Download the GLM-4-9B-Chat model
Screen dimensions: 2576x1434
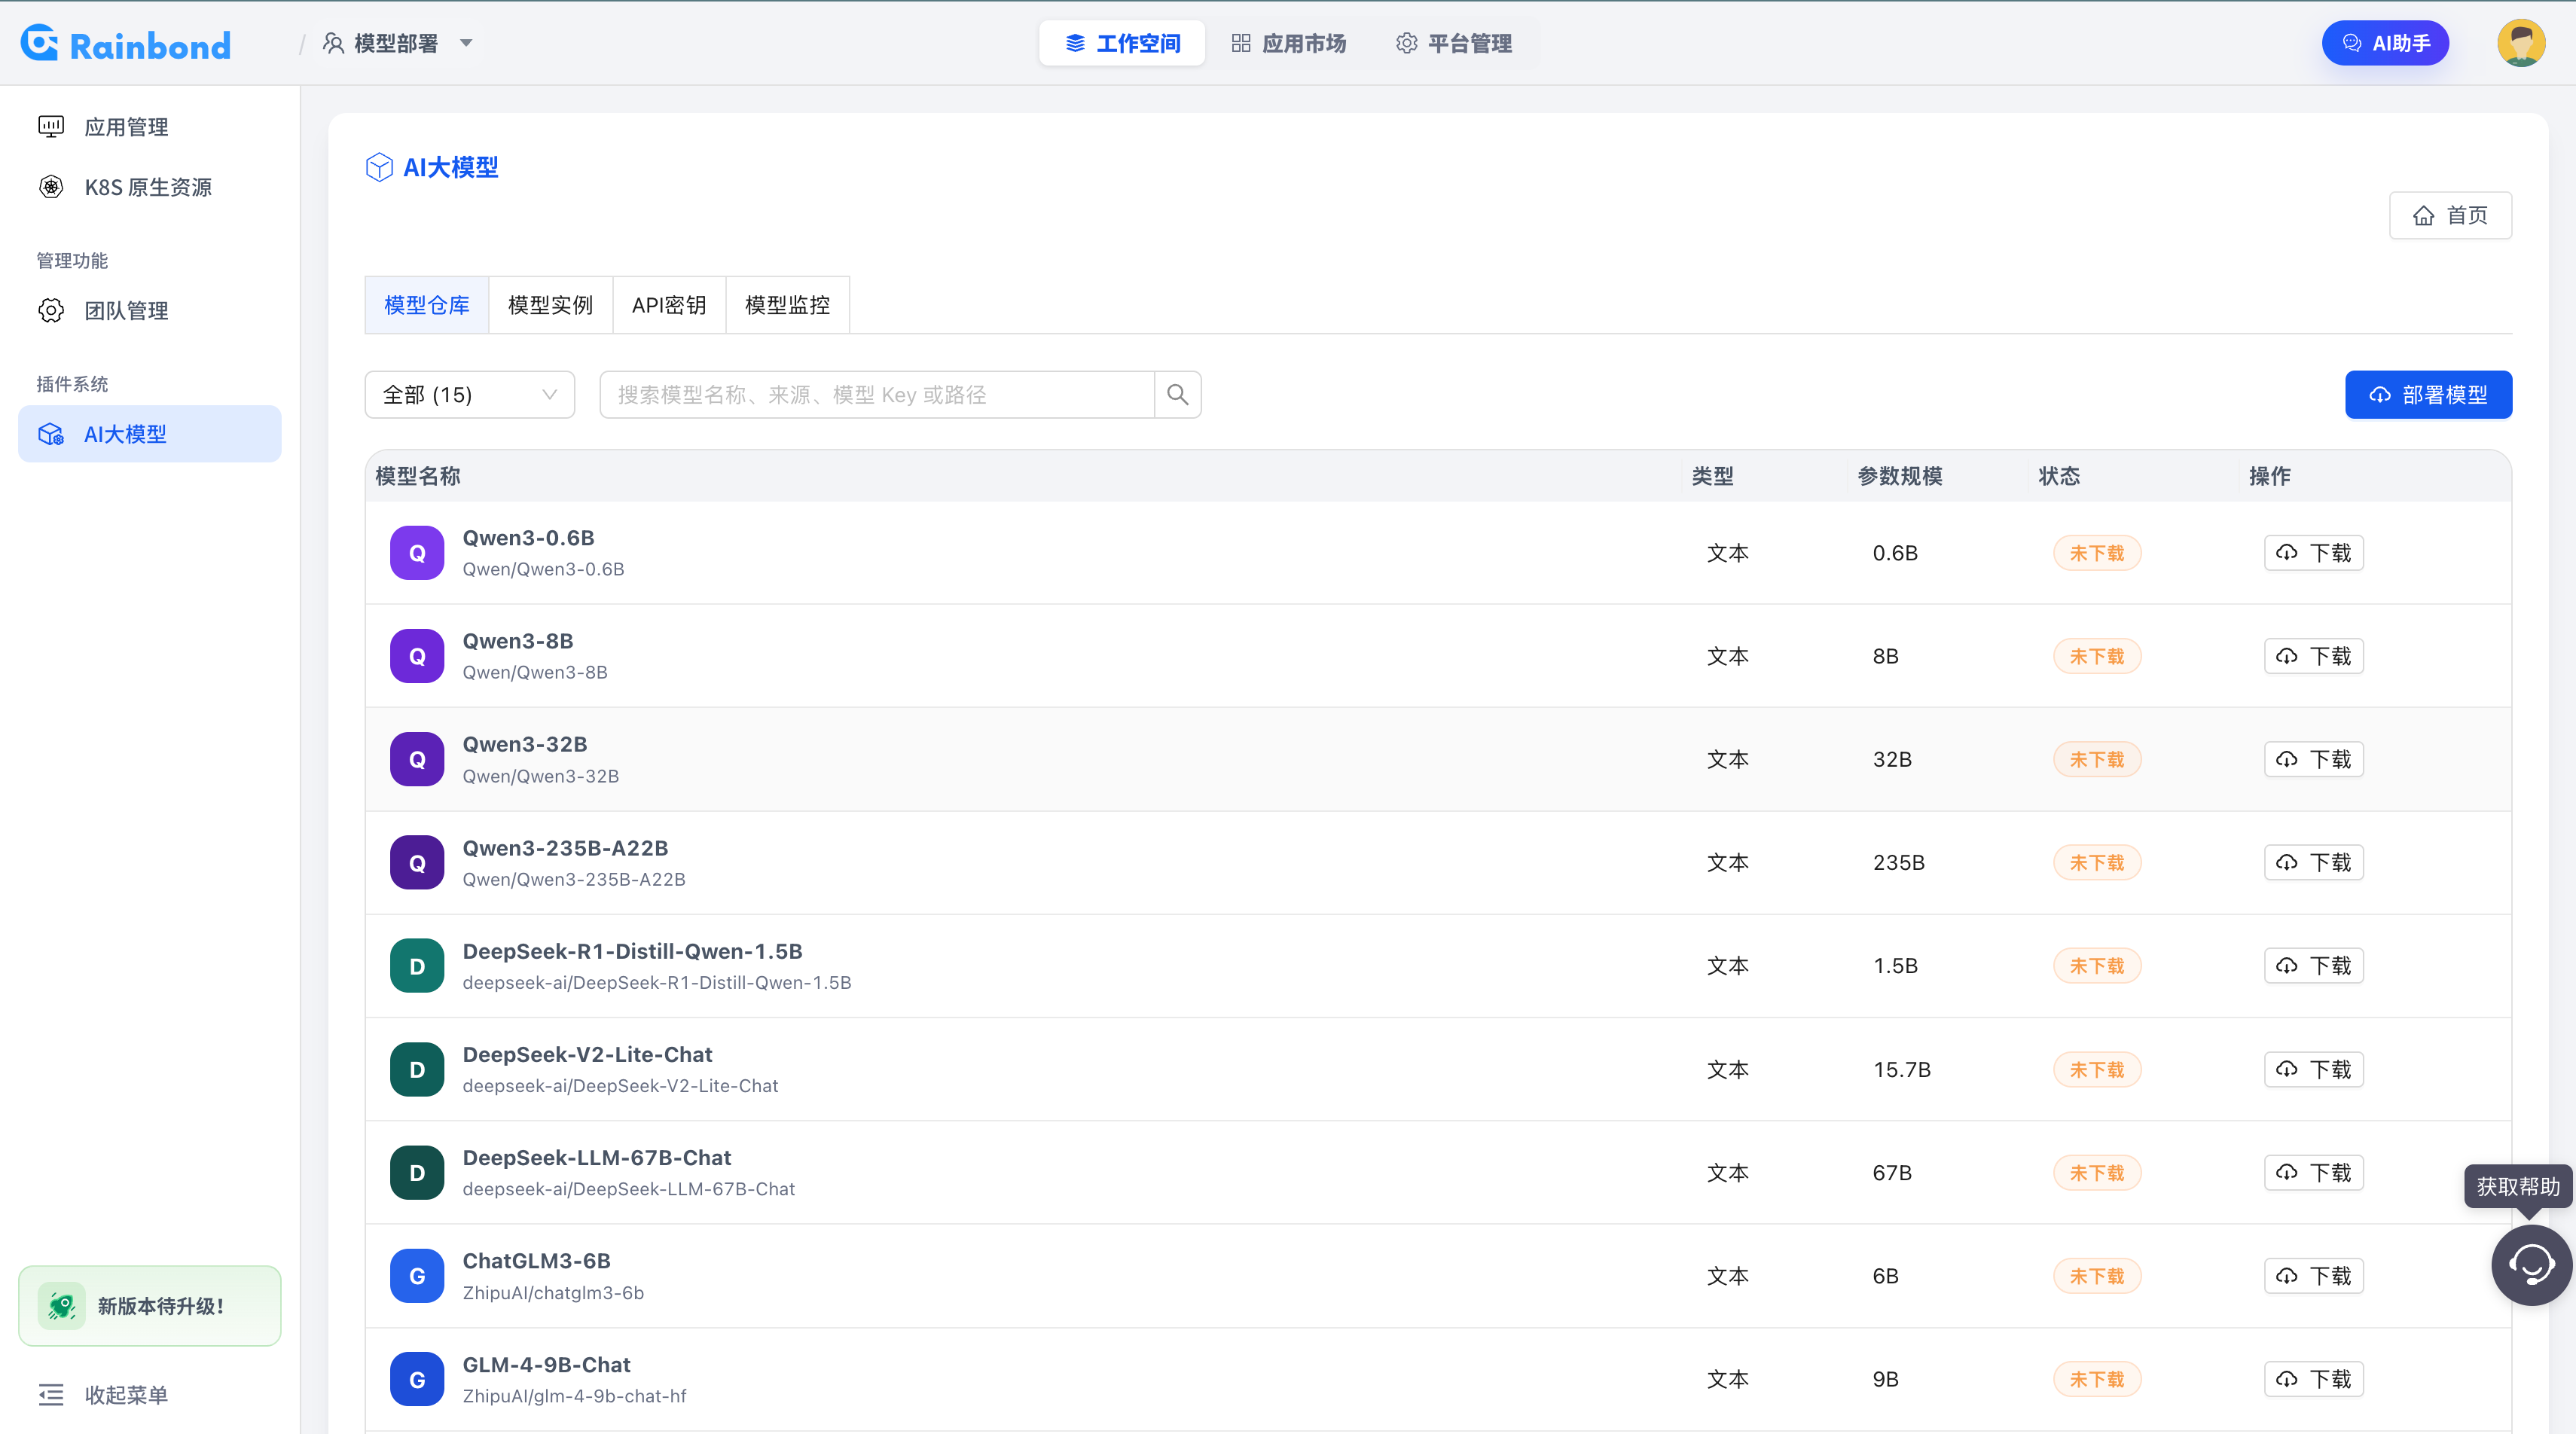[x=2313, y=1380]
